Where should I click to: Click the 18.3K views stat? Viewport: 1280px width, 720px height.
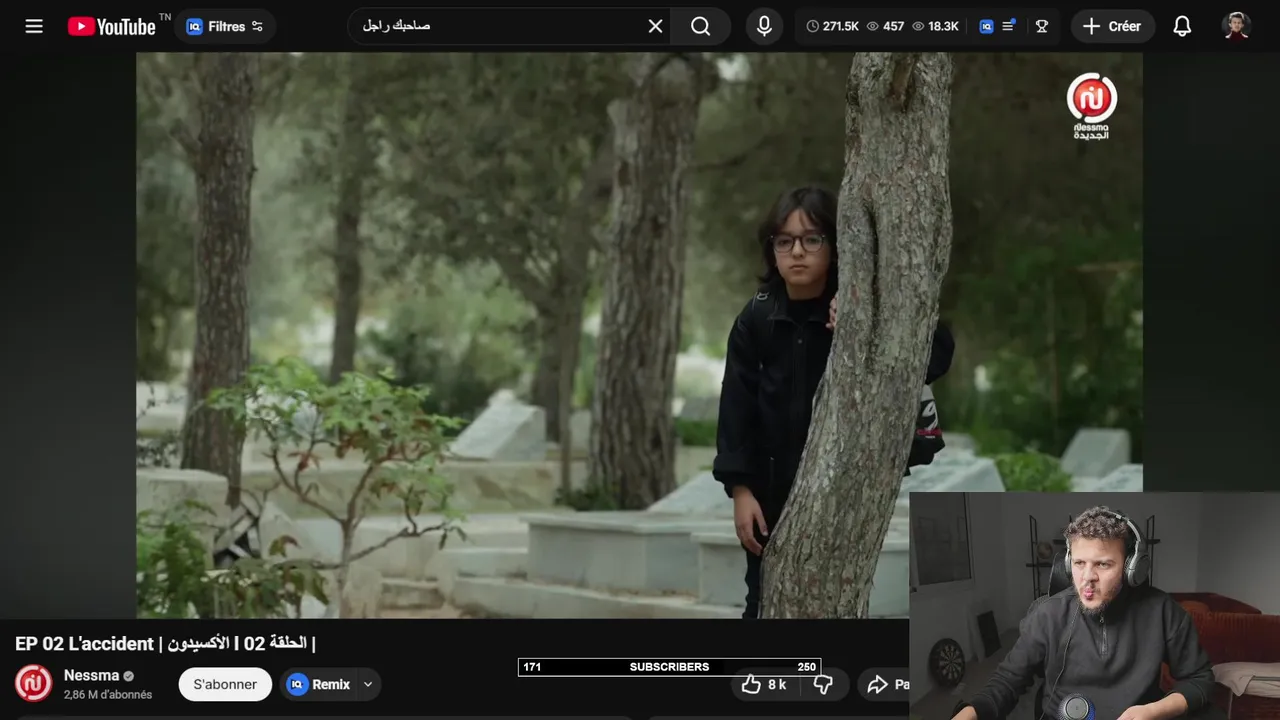[x=935, y=26]
